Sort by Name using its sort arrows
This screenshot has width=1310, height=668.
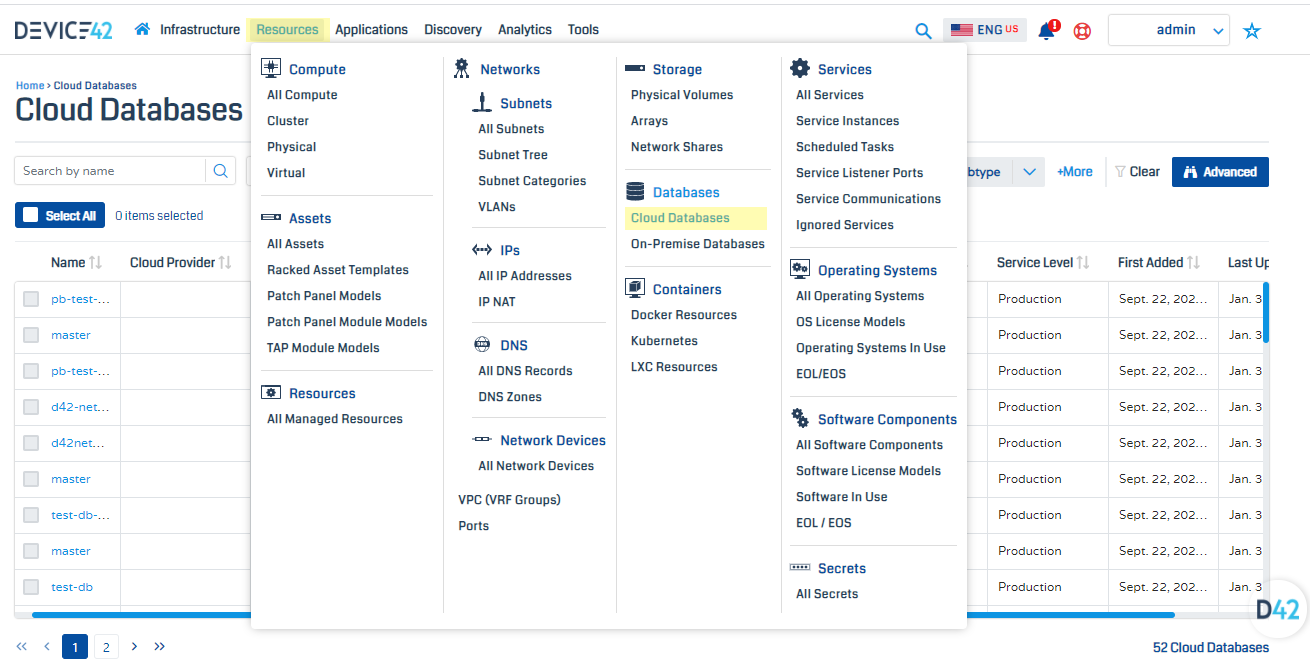pyautogui.click(x=96, y=263)
